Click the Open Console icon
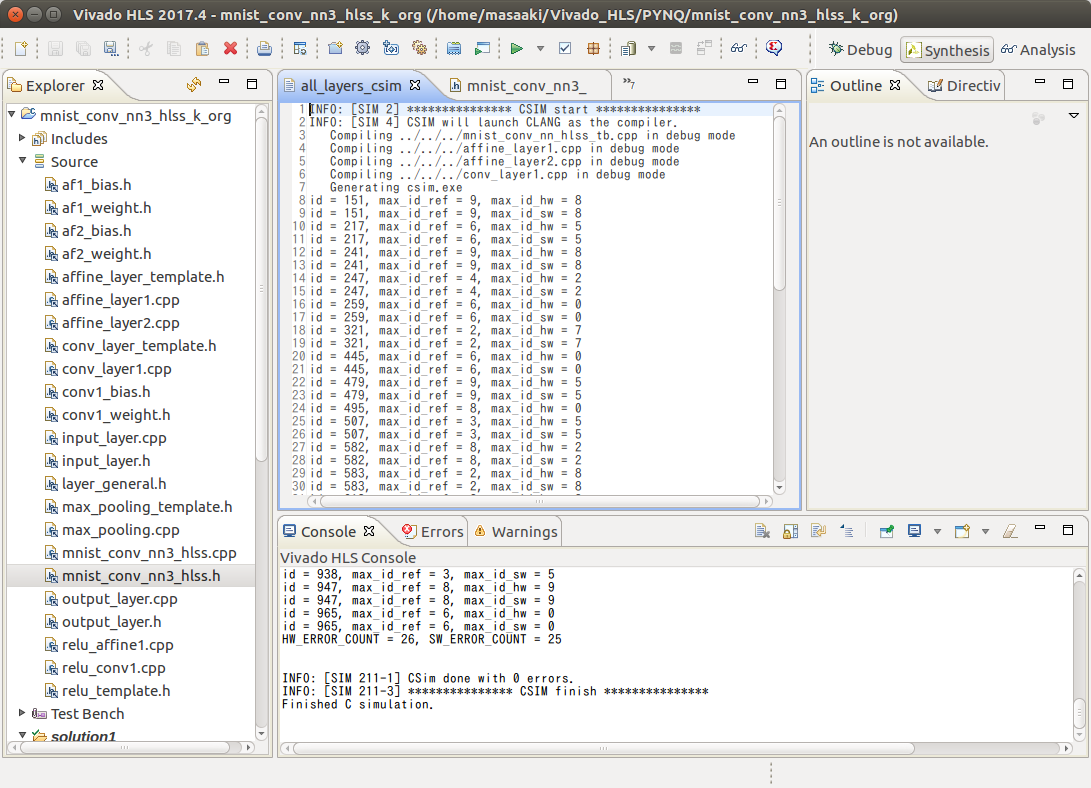The image size is (1091, 788). point(962,531)
